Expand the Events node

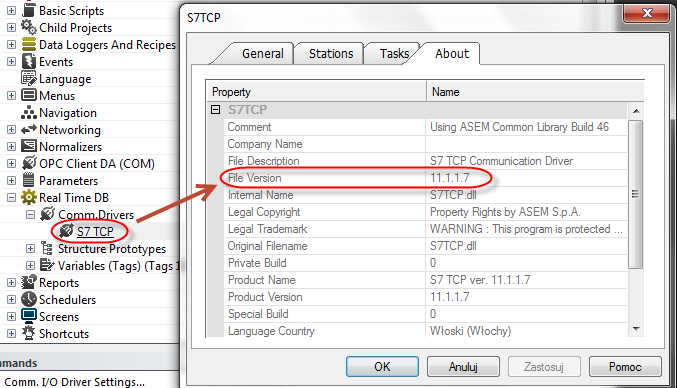pos(12,62)
